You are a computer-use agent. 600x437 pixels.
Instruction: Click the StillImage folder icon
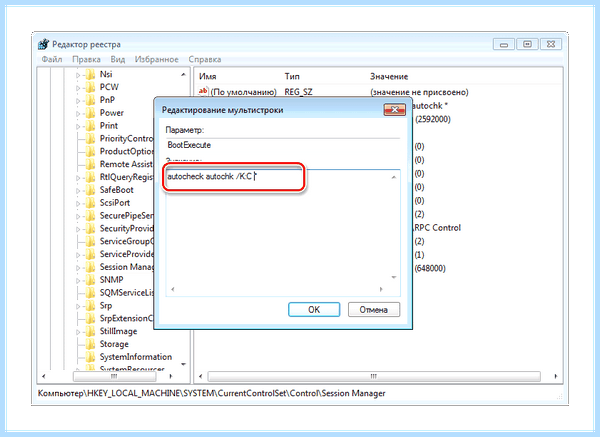[x=90, y=331]
